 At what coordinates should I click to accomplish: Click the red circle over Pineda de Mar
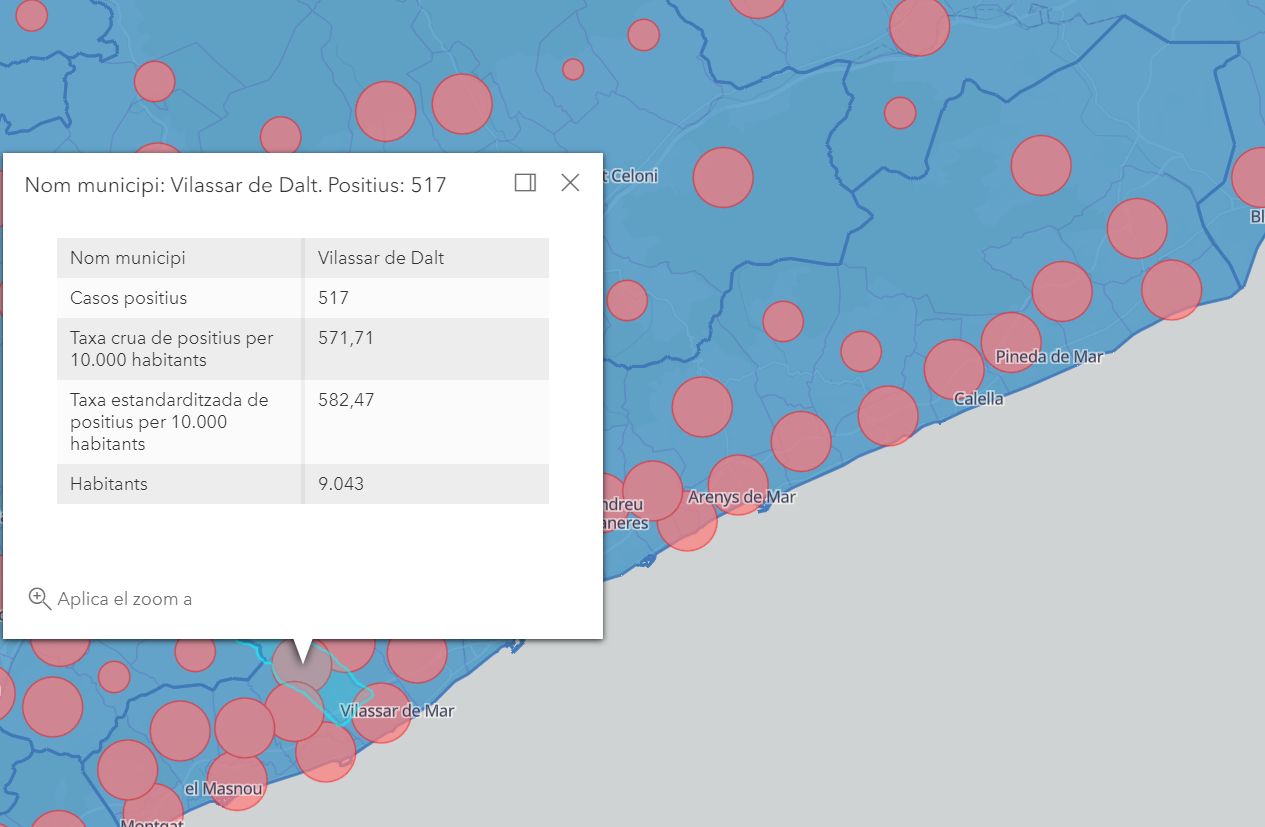coord(1011,342)
